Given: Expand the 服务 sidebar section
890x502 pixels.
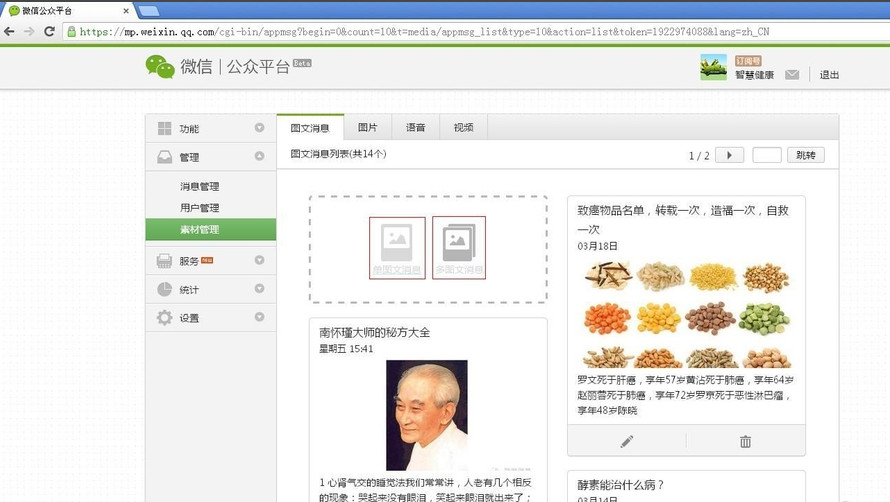Looking at the screenshot, I should (259, 261).
